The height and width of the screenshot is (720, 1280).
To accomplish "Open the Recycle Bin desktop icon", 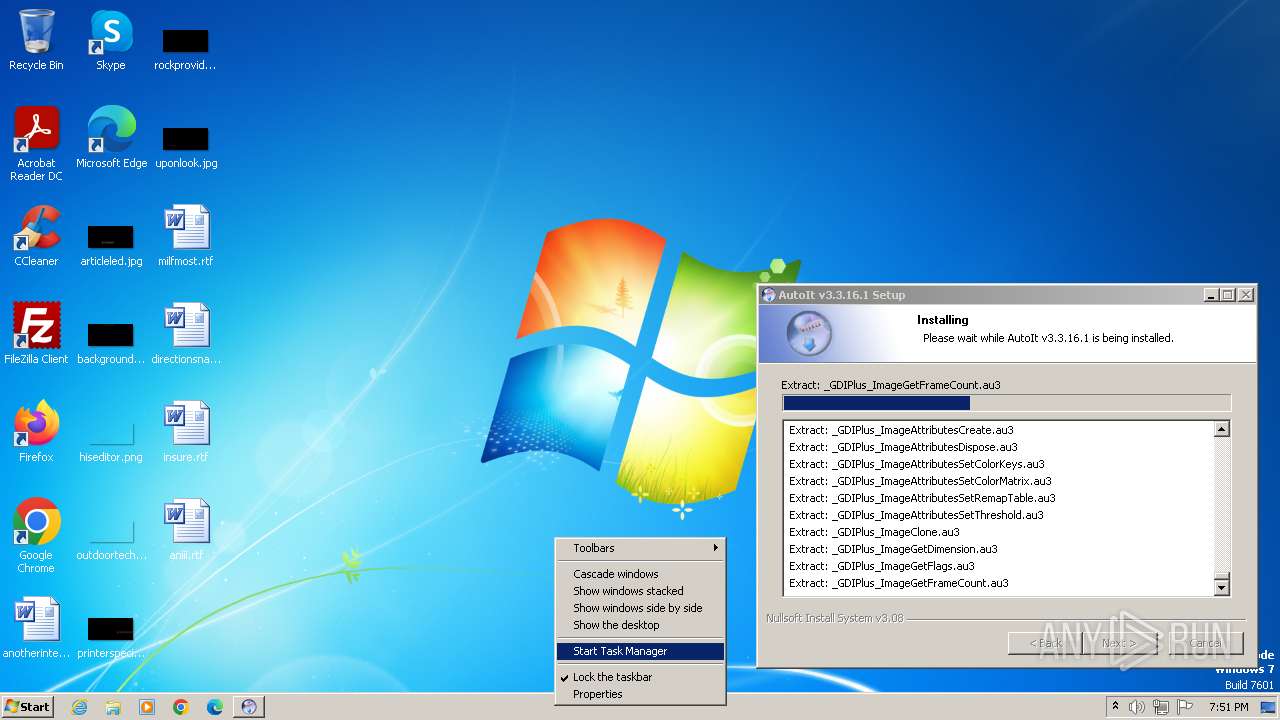I will tap(36, 40).
